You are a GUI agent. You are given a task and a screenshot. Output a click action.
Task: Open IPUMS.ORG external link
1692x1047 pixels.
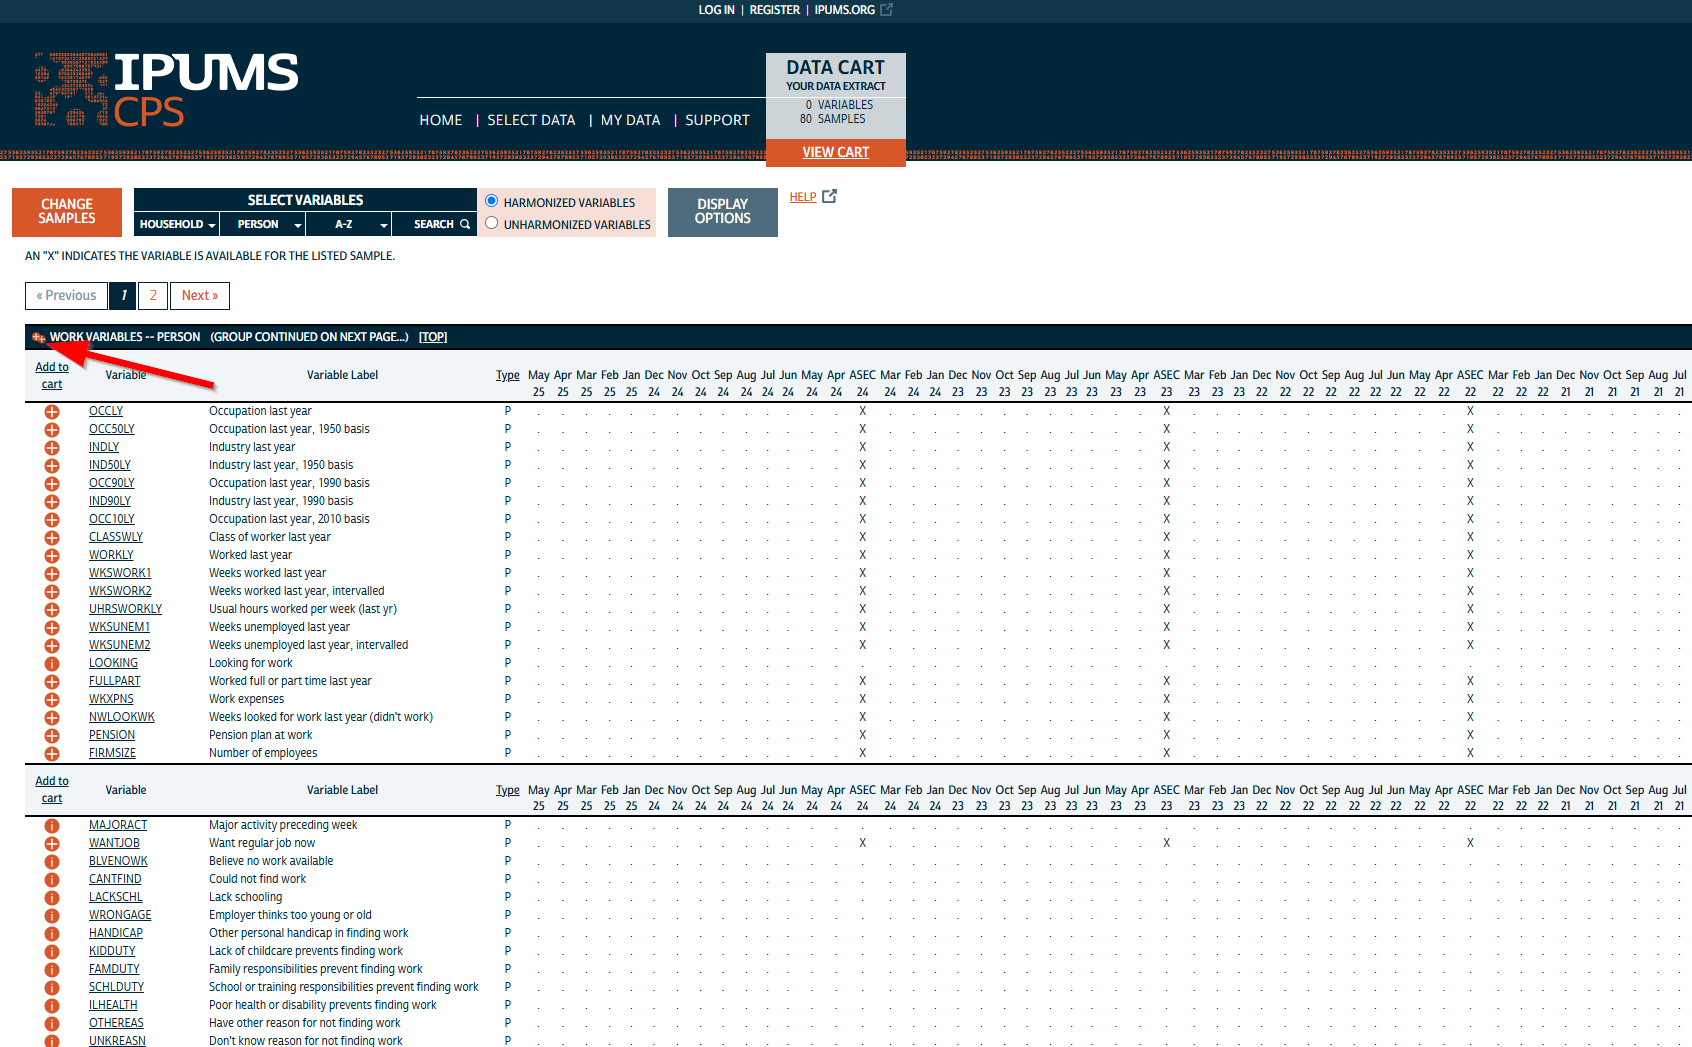click(853, 10)
